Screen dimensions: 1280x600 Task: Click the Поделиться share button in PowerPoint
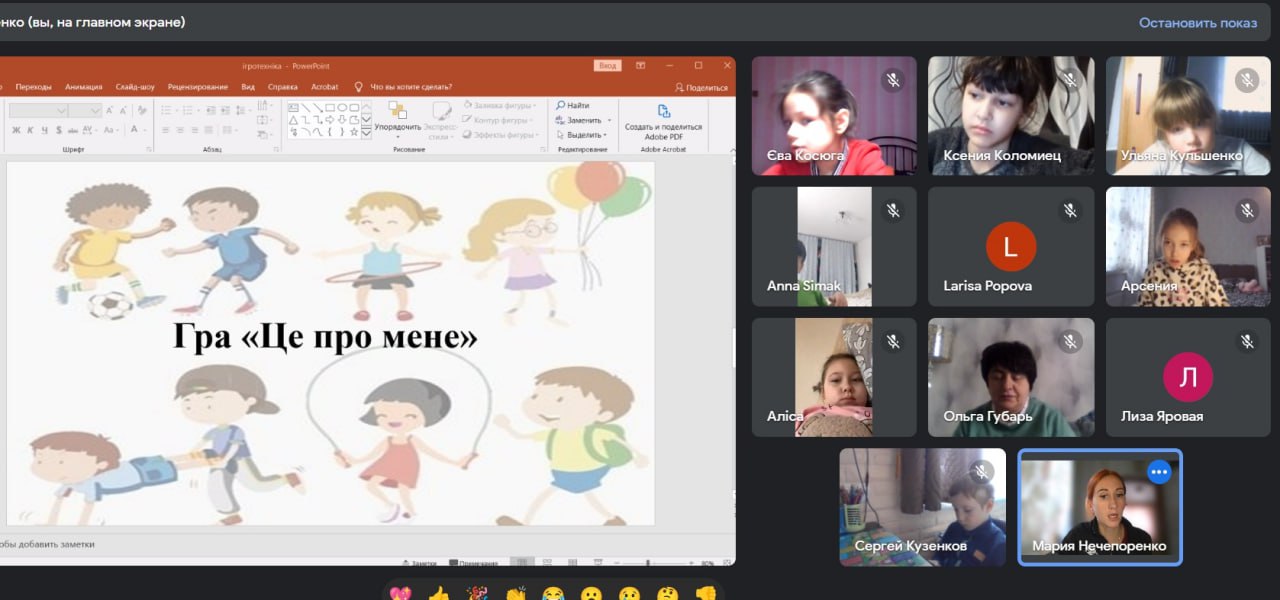click(701, 88)
